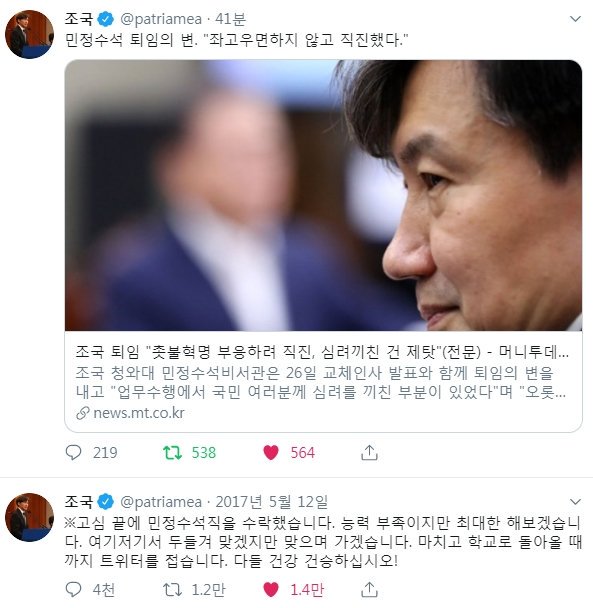Open the 2017년 5월 12일 timestamp link

271,502
